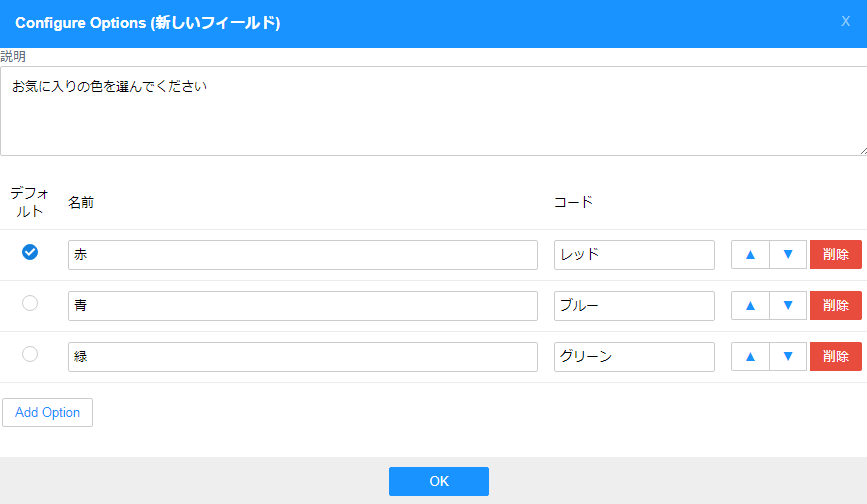Edit the name field containing 緑
This screenshot has height=504, width=867.
point(303,356)
